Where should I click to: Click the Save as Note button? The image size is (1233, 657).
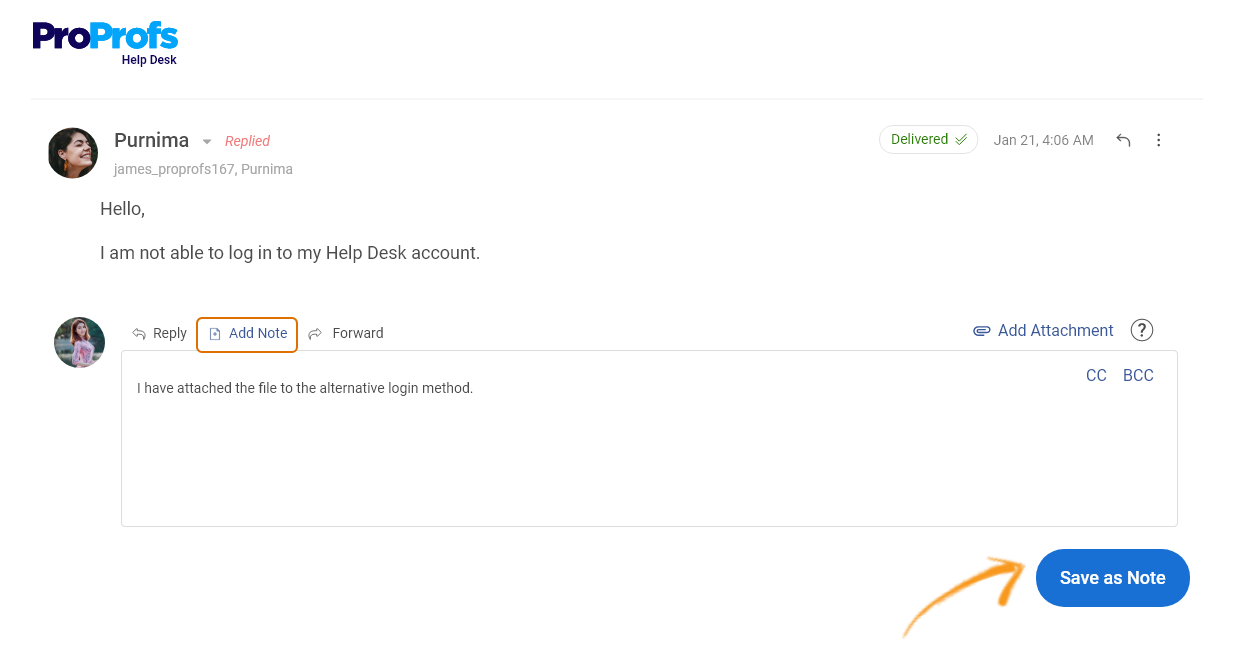click(x=1112, y=578)
